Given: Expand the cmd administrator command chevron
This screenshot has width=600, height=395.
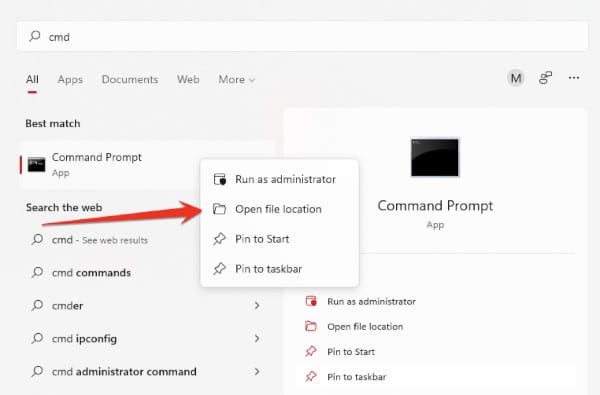Looking at the screenshot, I should pos(257,371).
